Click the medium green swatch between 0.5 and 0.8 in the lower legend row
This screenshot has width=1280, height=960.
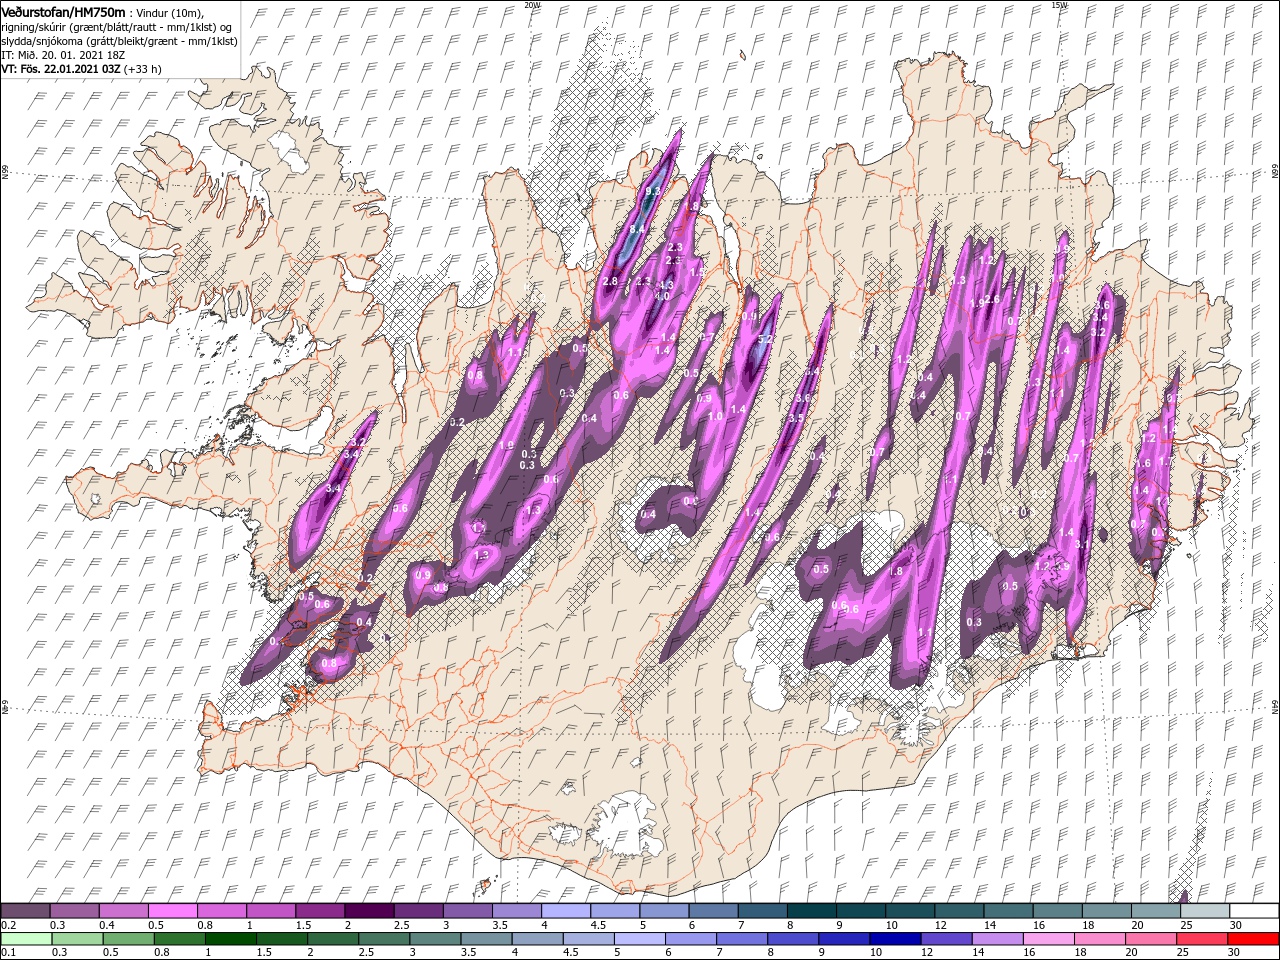pyautogui.click(x=129, y=939)
